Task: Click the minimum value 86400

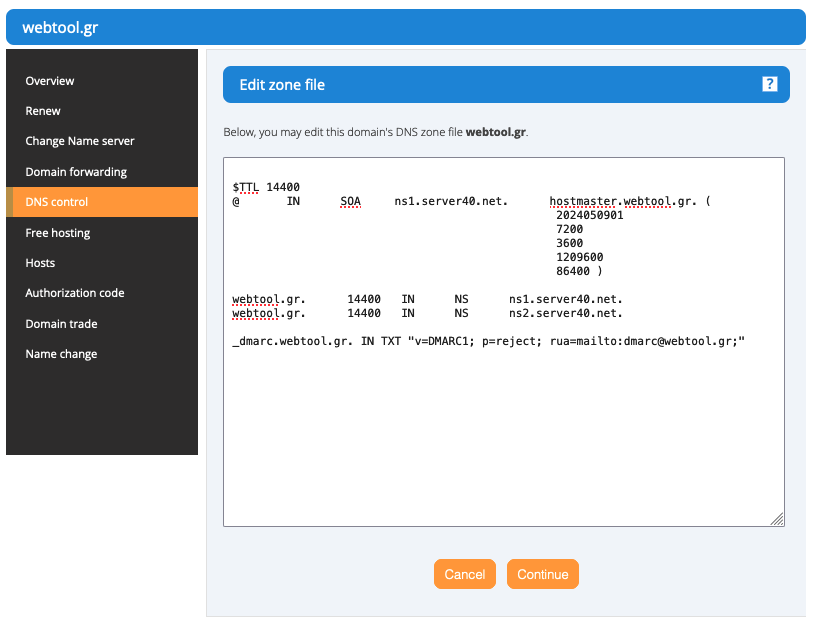Action: 573,271
